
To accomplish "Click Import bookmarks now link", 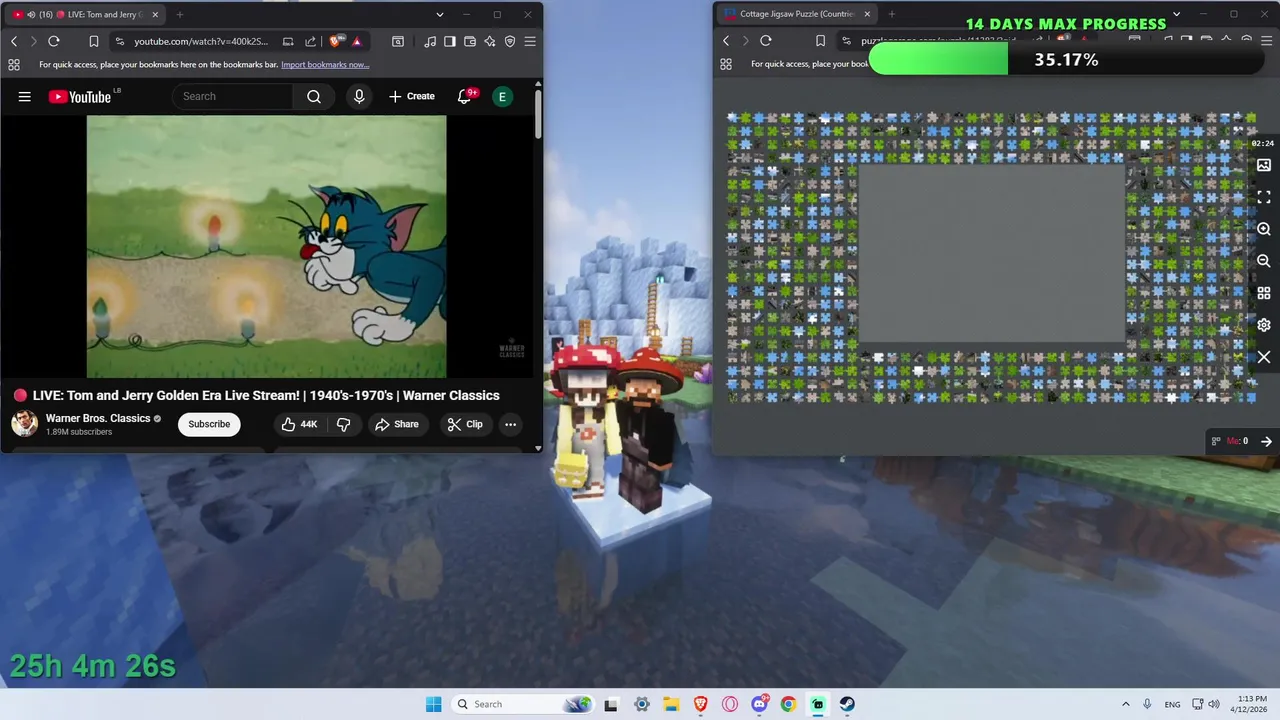I will 325,64.
